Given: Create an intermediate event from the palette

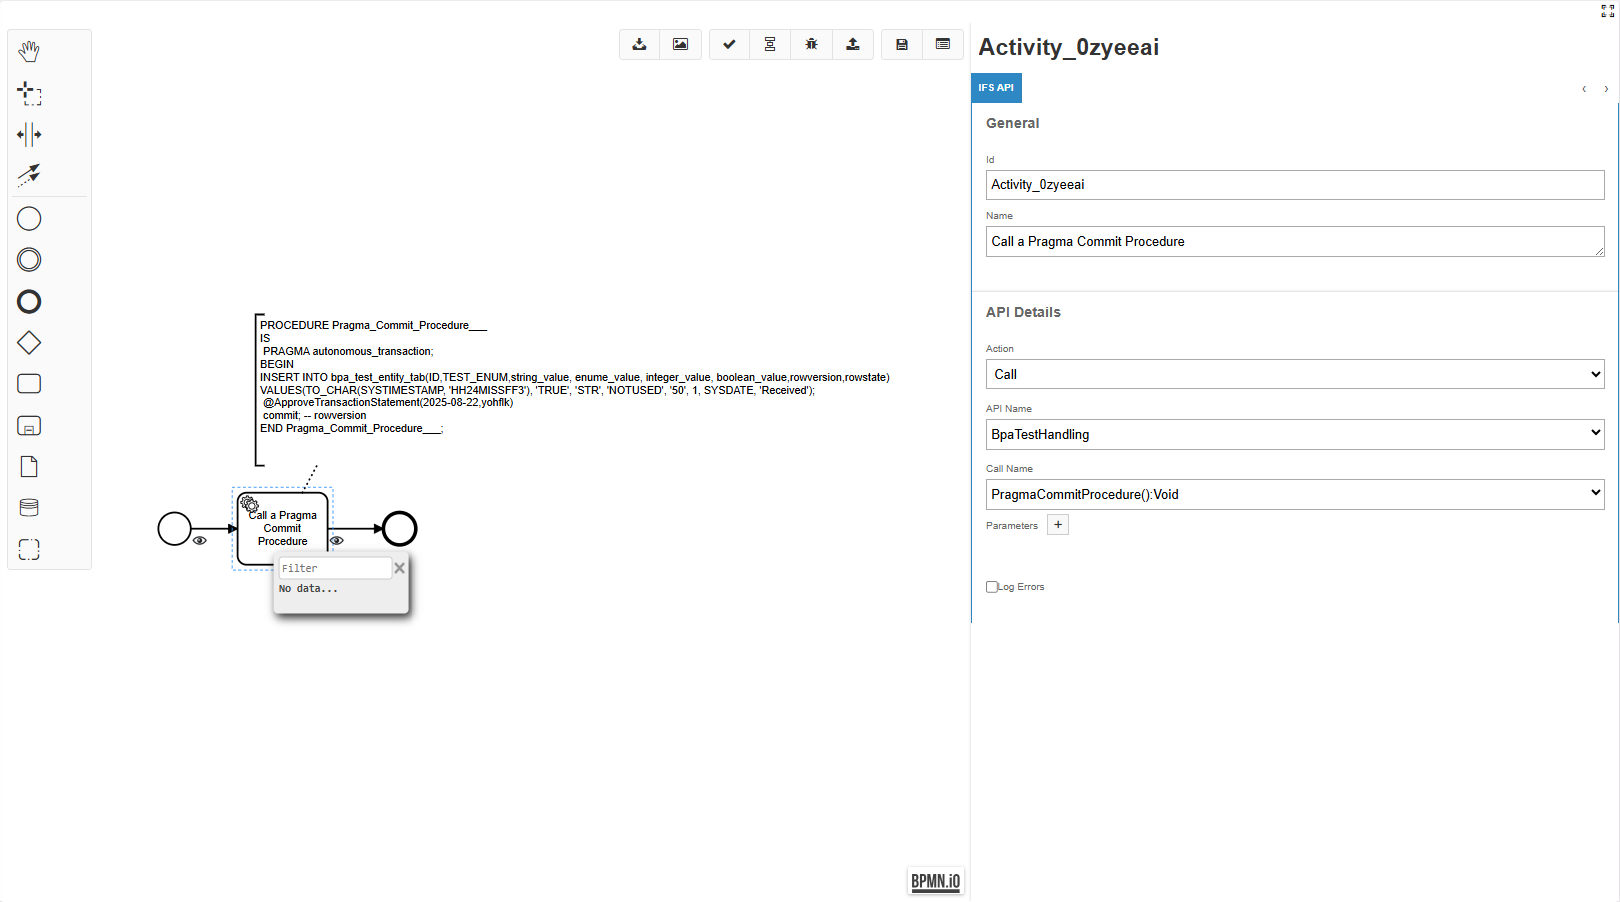Looking at the screenshot, I should coord(29,260).
